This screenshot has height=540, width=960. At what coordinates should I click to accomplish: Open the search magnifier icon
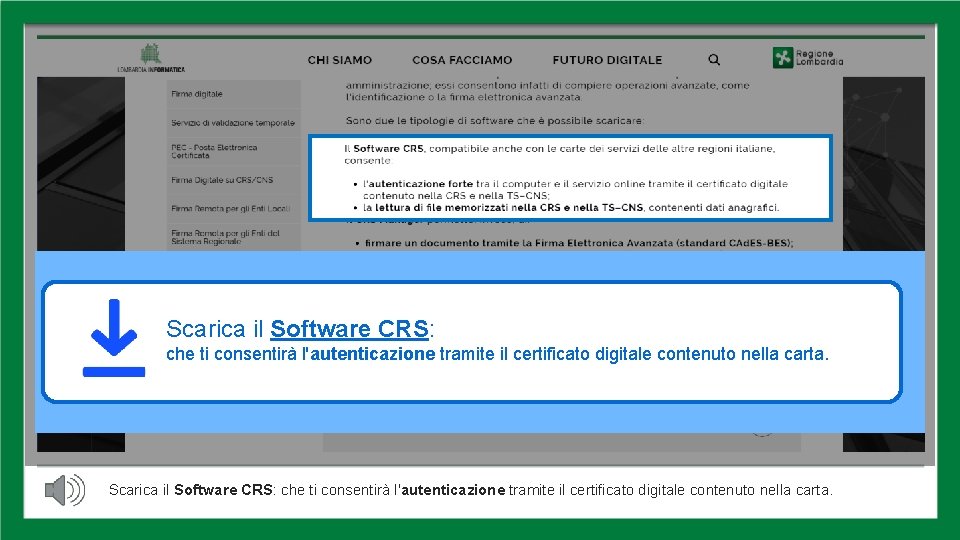pyautogui.click(x=714, y=59)
